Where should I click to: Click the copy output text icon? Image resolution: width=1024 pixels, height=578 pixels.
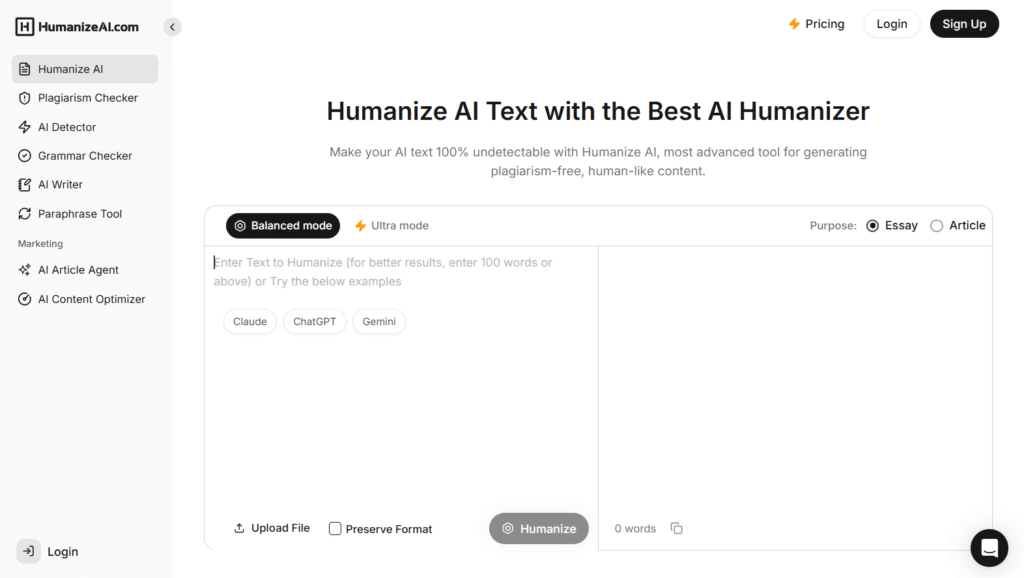click(x=677, y=527)
